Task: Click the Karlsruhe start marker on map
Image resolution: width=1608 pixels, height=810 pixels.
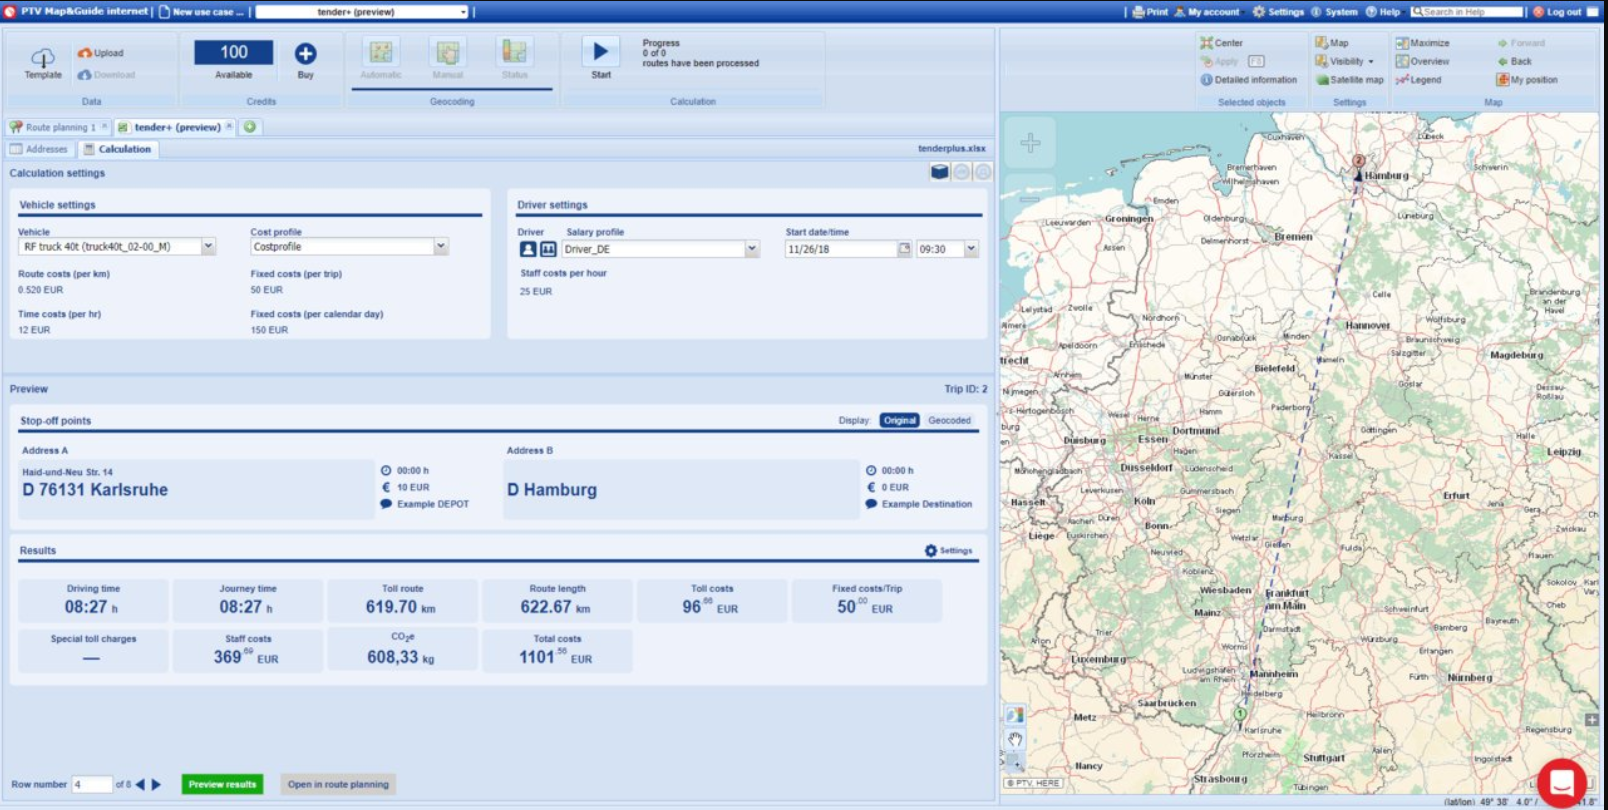Action: point(1240,714)
